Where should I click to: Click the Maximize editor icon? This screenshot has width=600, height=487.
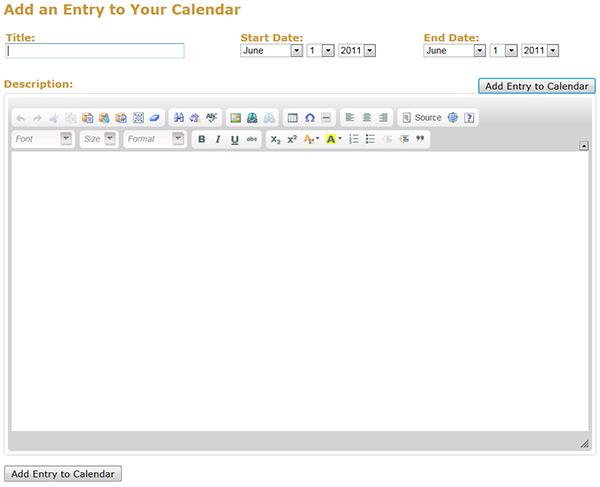(x=453, y=118)
